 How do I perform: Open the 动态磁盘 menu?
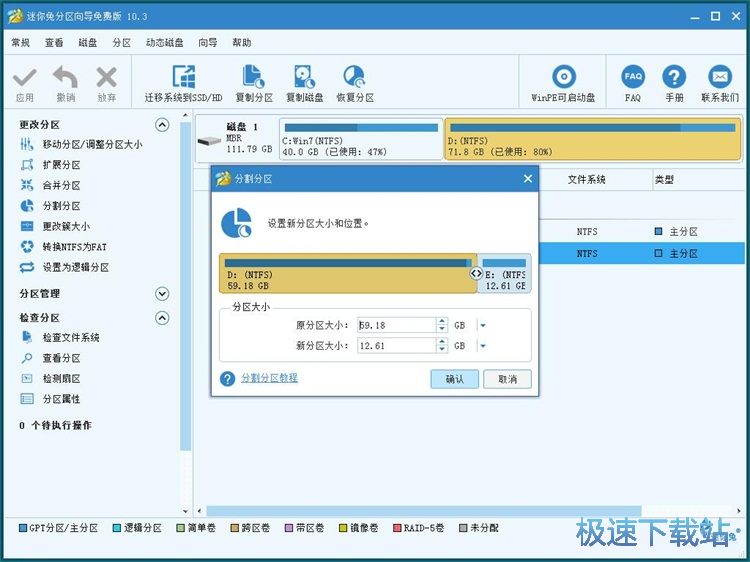(x=165, y=43)
